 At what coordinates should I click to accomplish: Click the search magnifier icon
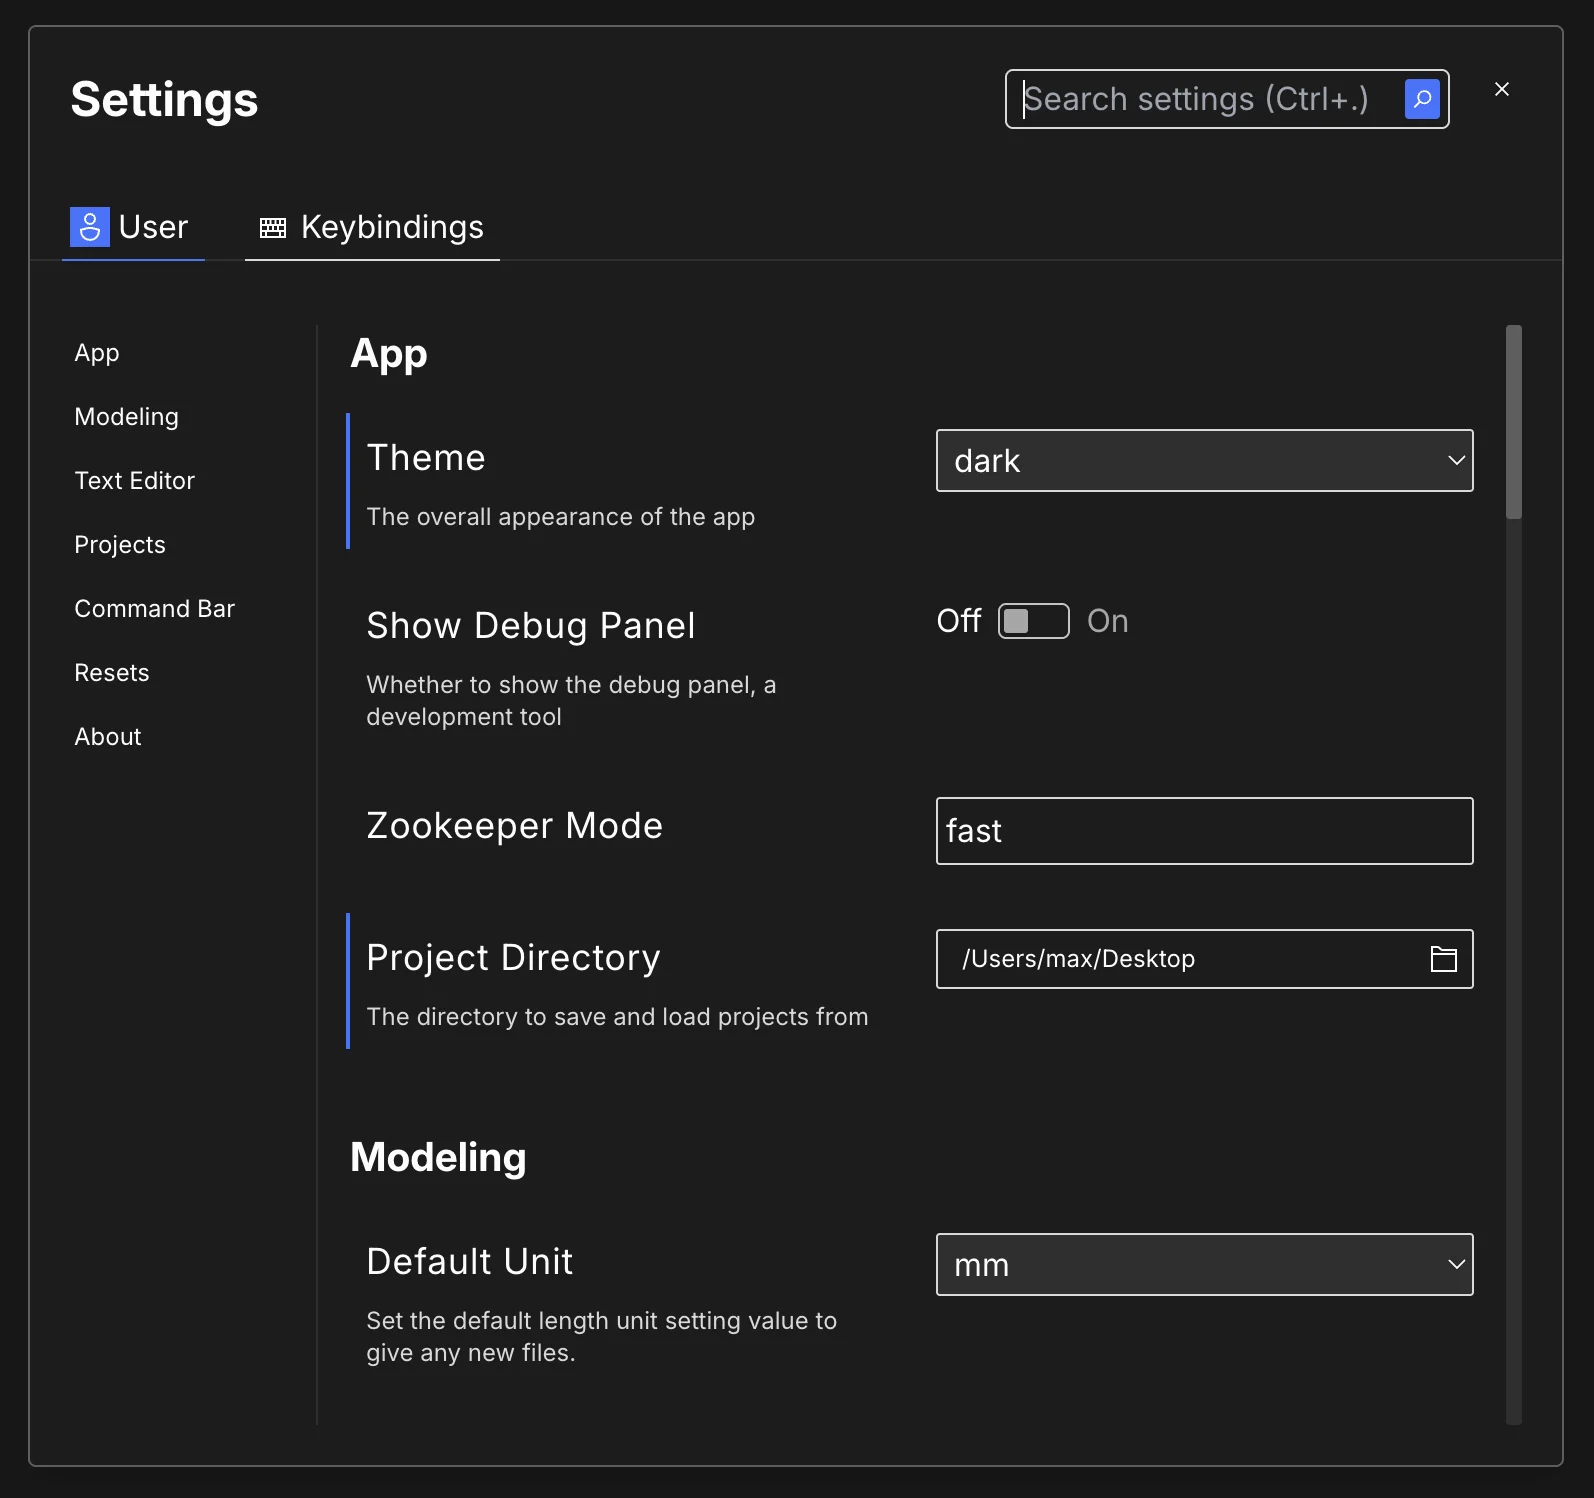click(1421, 99)
